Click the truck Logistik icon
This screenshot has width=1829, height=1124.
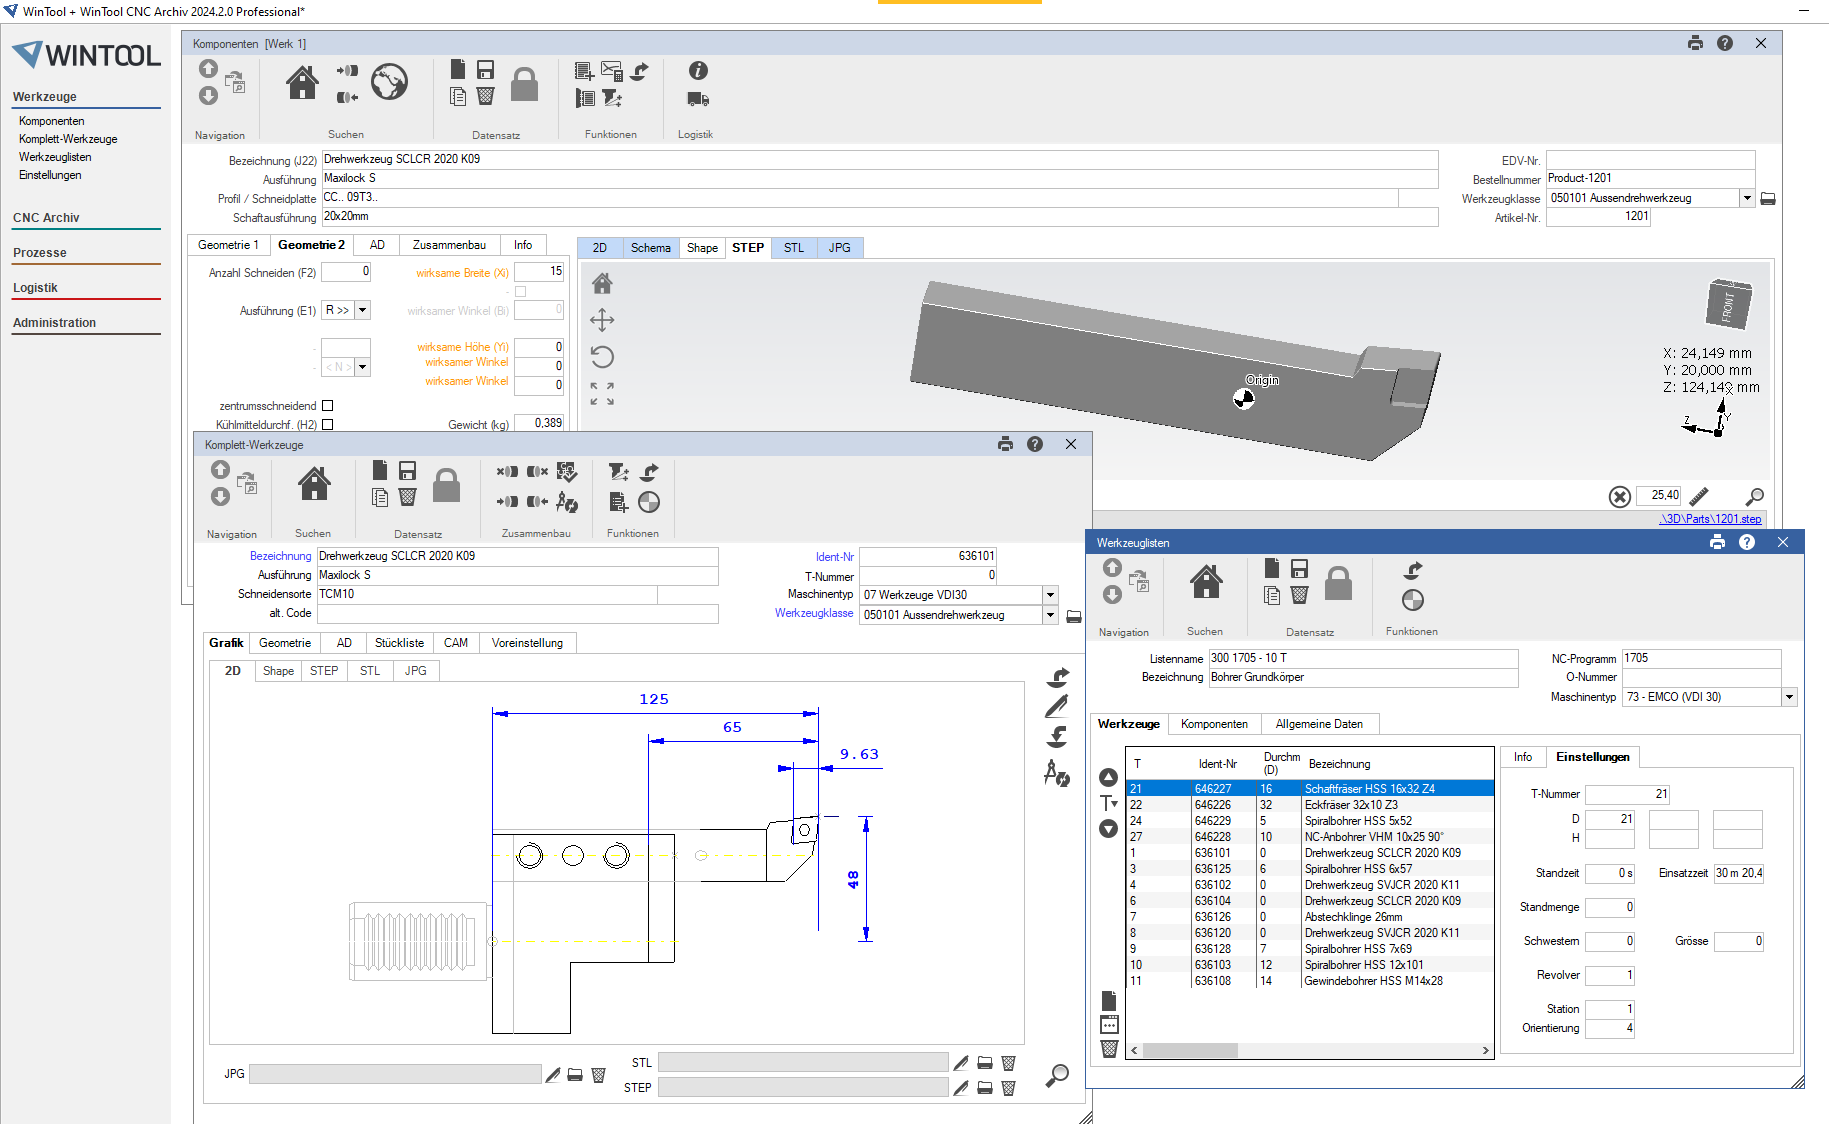(x=698, y=99)
